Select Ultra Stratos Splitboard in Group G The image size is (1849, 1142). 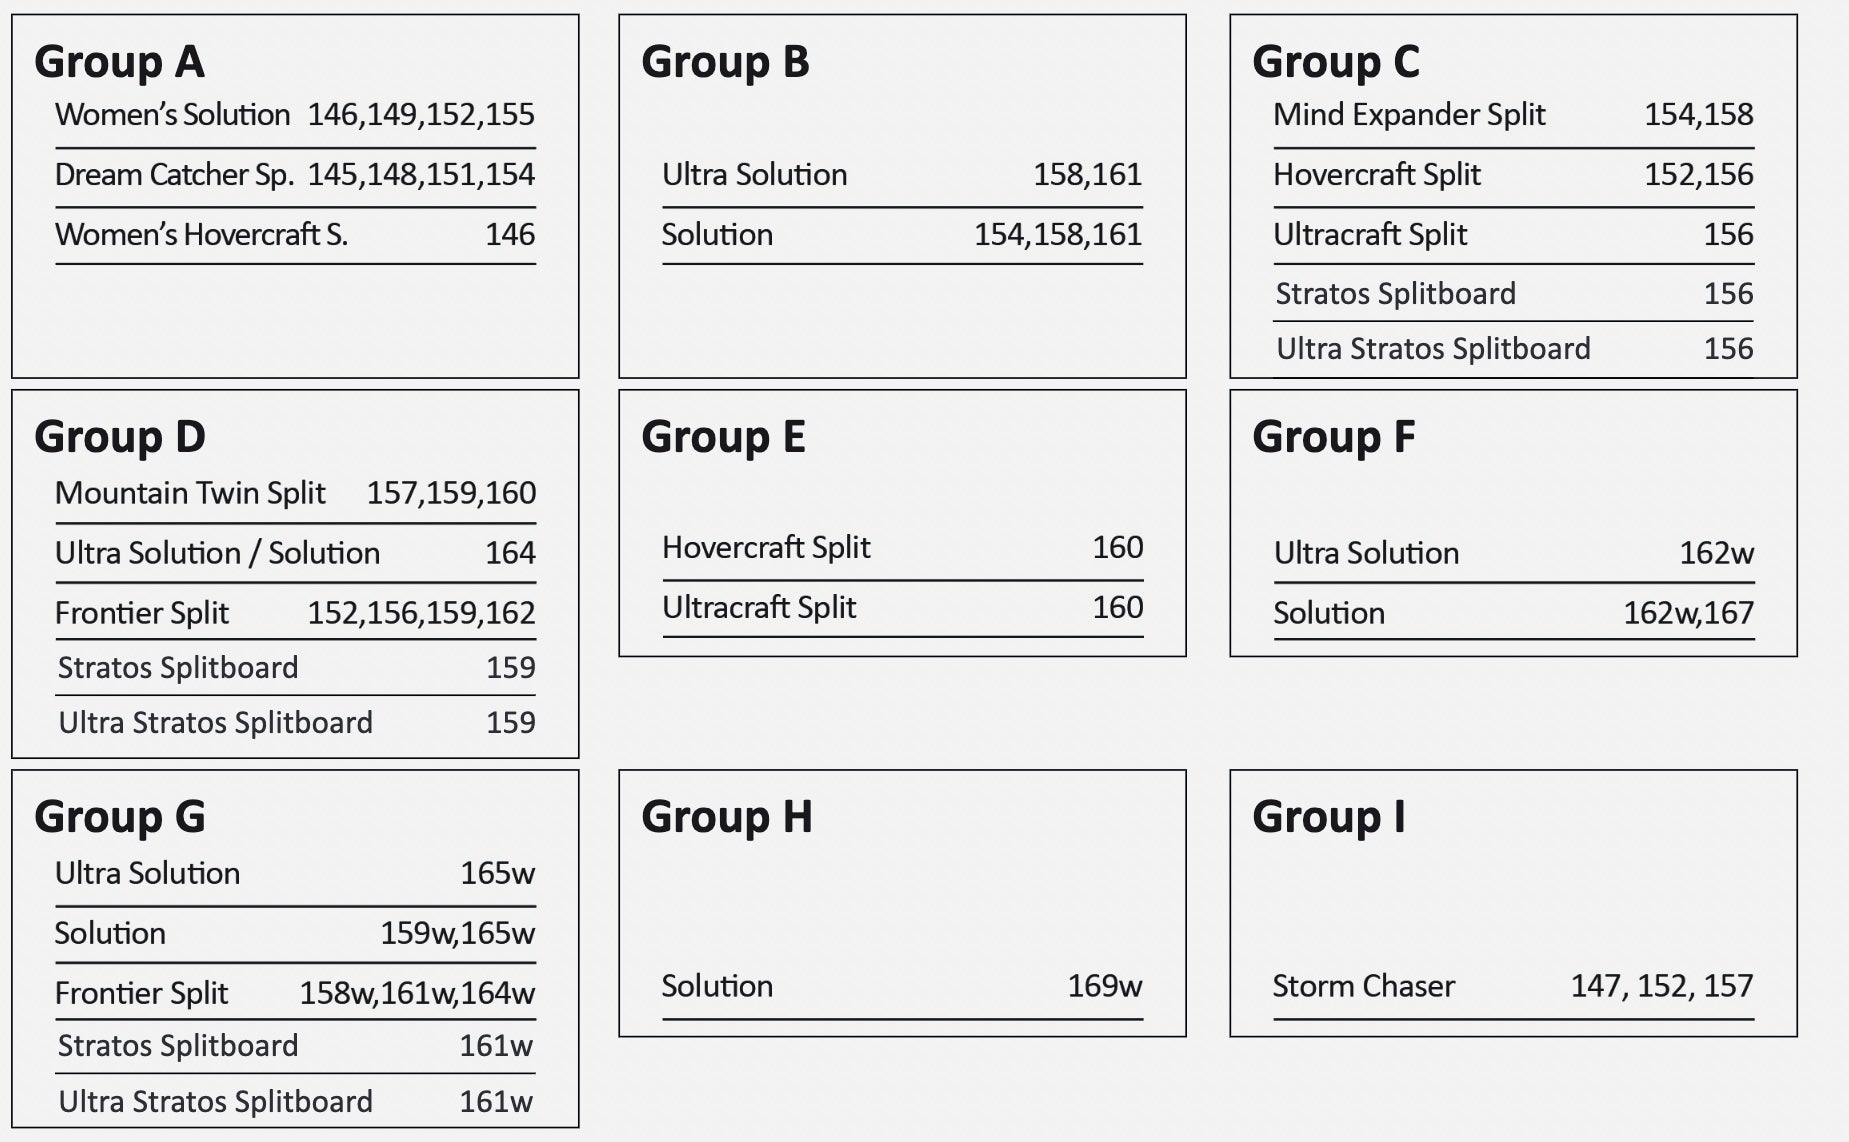(215, 1102)
